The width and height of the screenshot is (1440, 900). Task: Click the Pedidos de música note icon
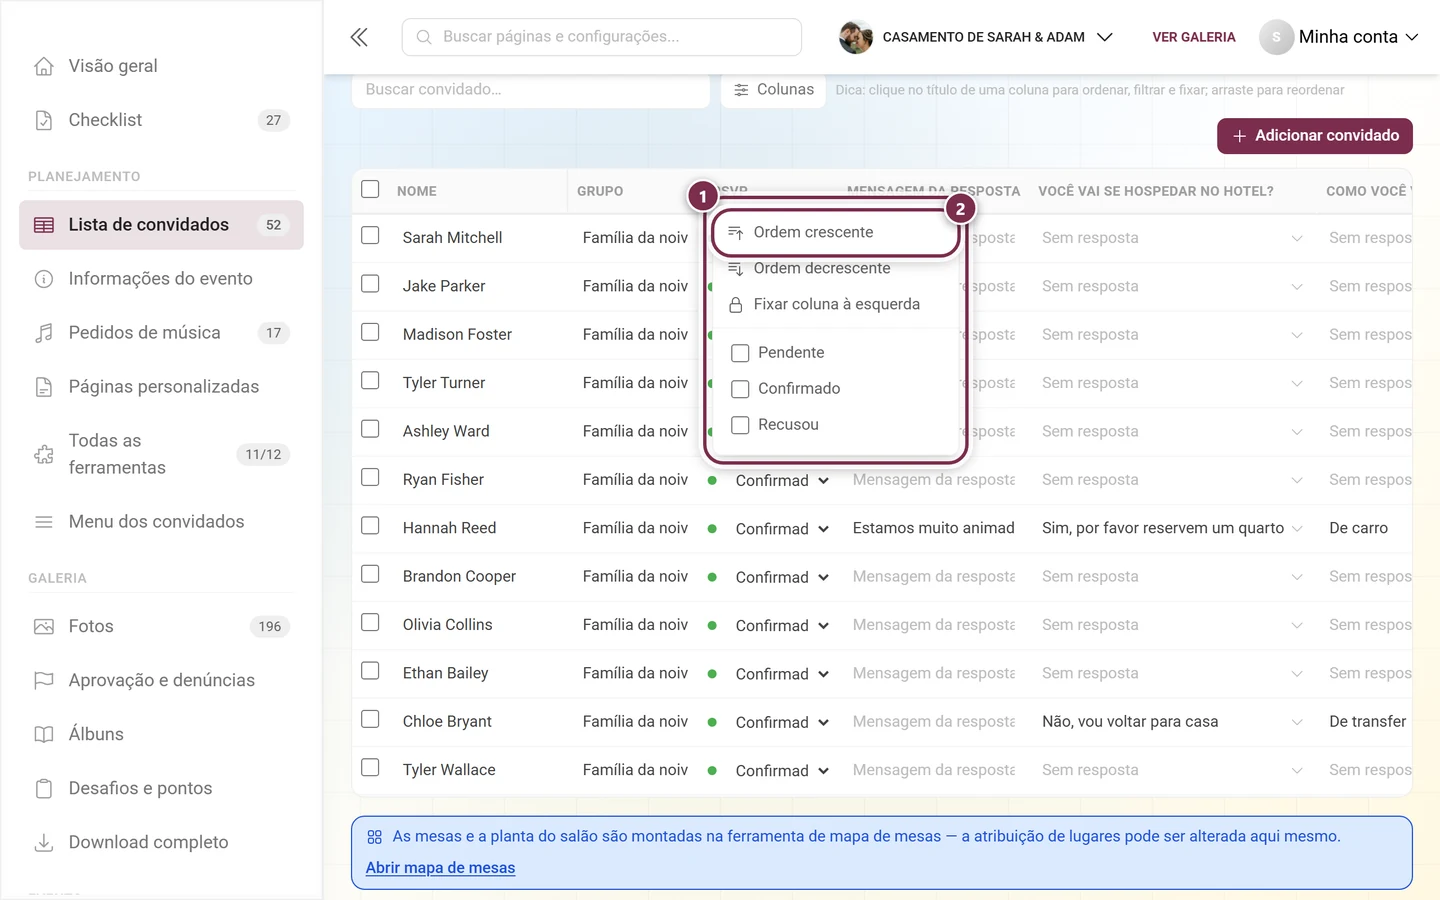44,333
